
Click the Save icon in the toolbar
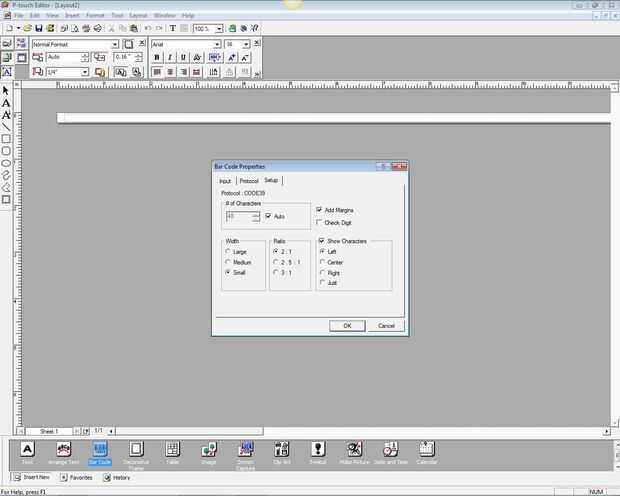pos(39,28)
